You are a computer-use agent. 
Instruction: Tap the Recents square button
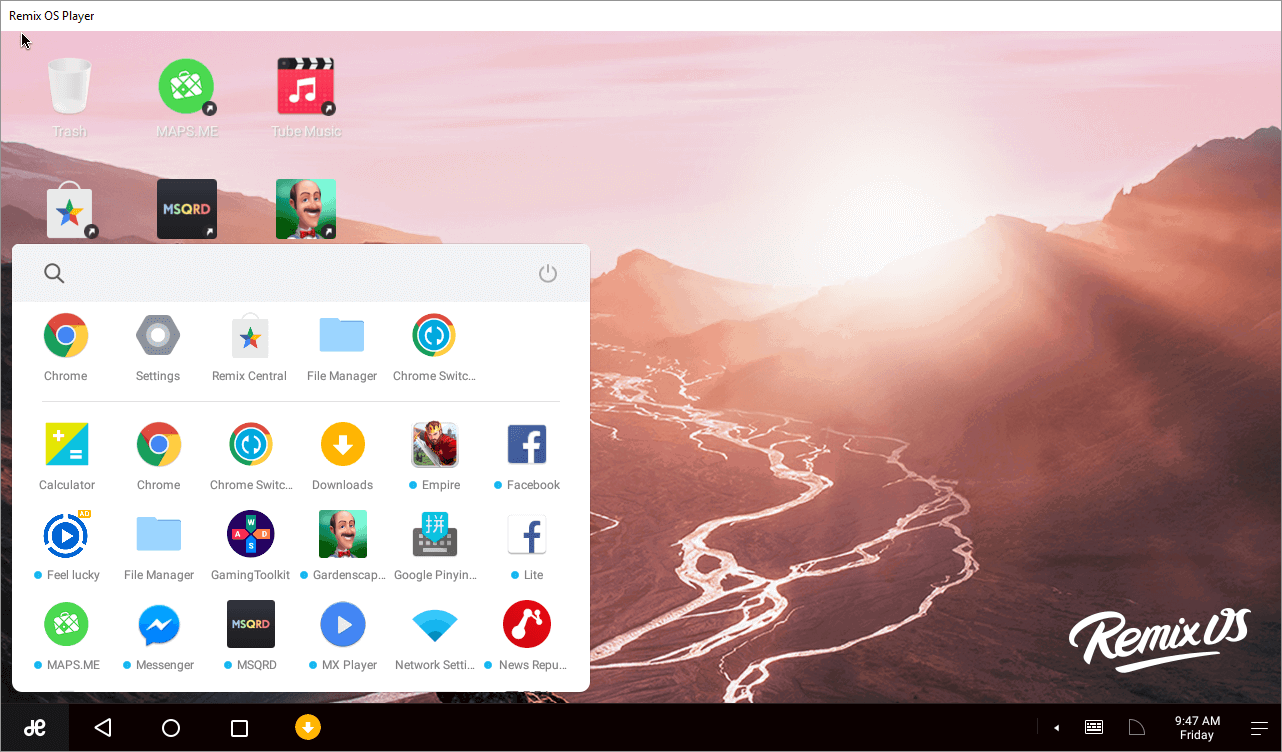(x=239, y=728)
